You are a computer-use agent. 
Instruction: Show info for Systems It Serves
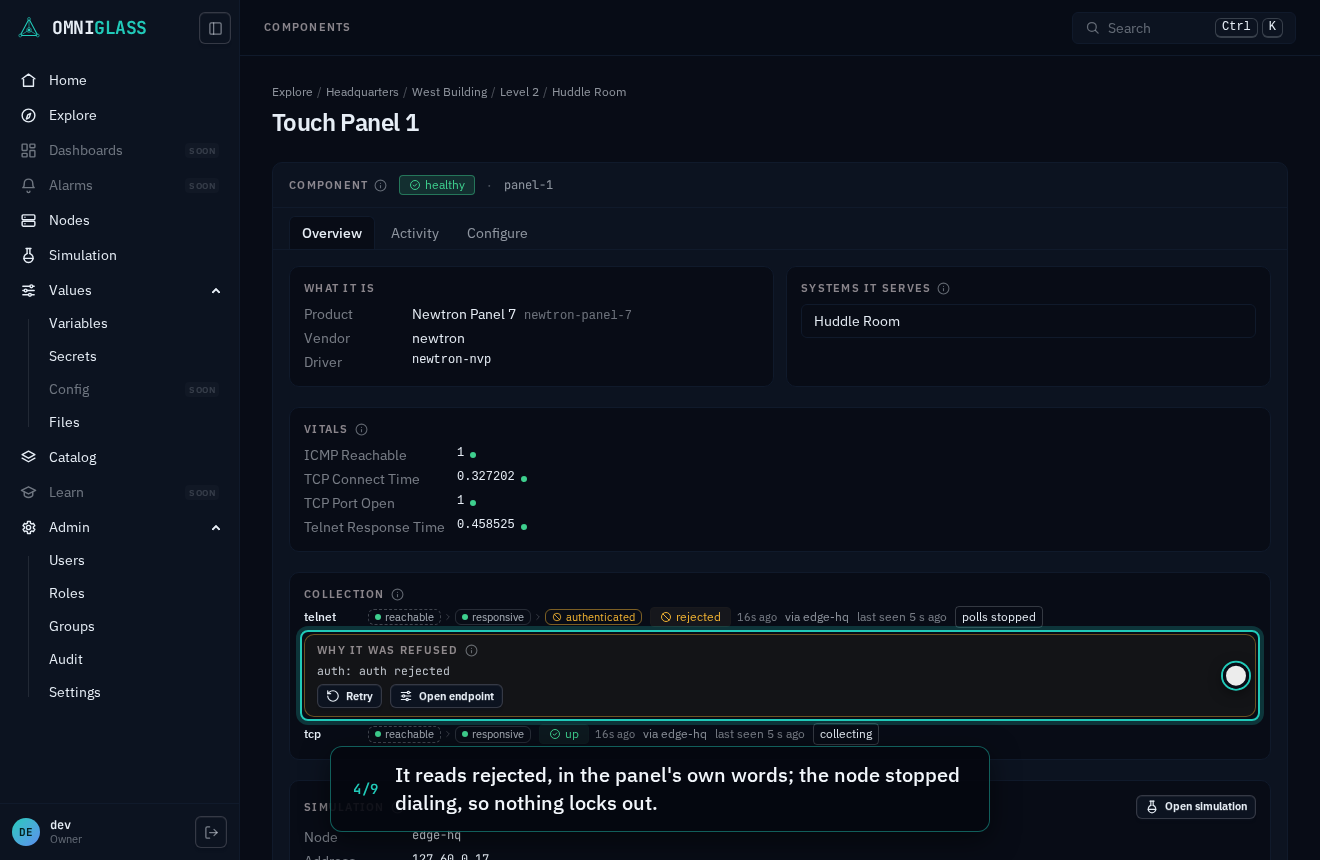pyautogui.click(x=943, y=288)
